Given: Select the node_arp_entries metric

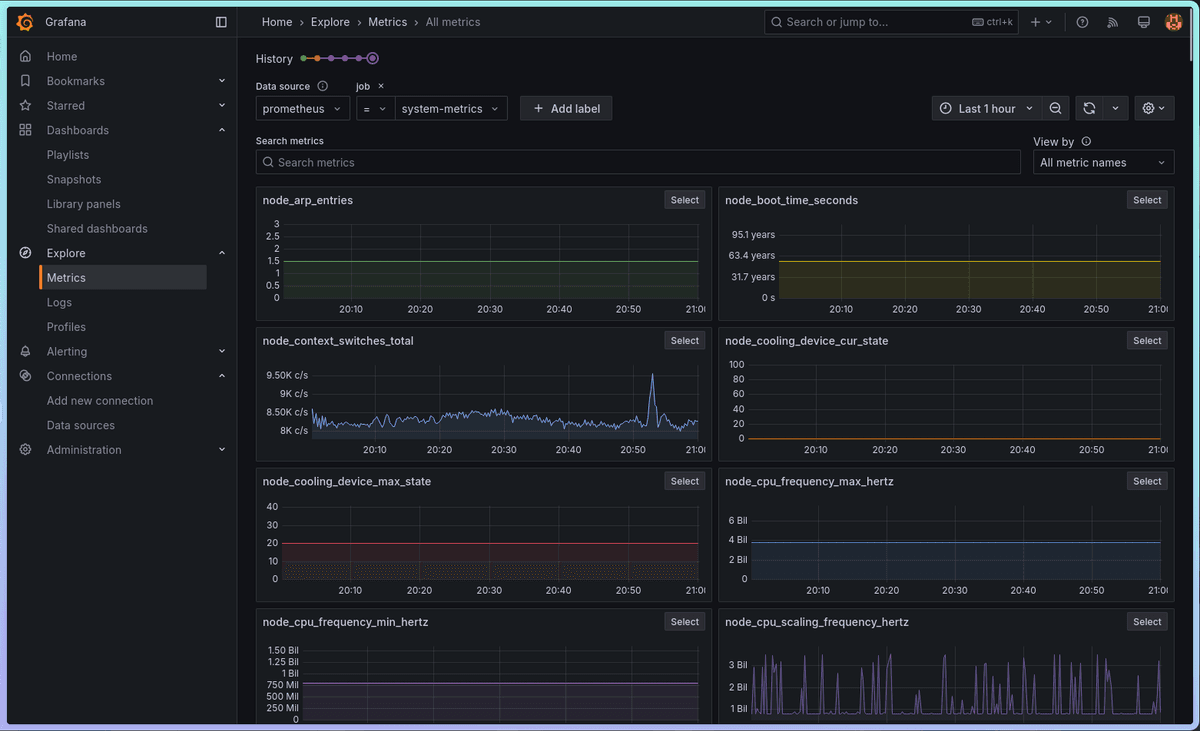Looking at the screenshot, I should [x=685, y=200].
